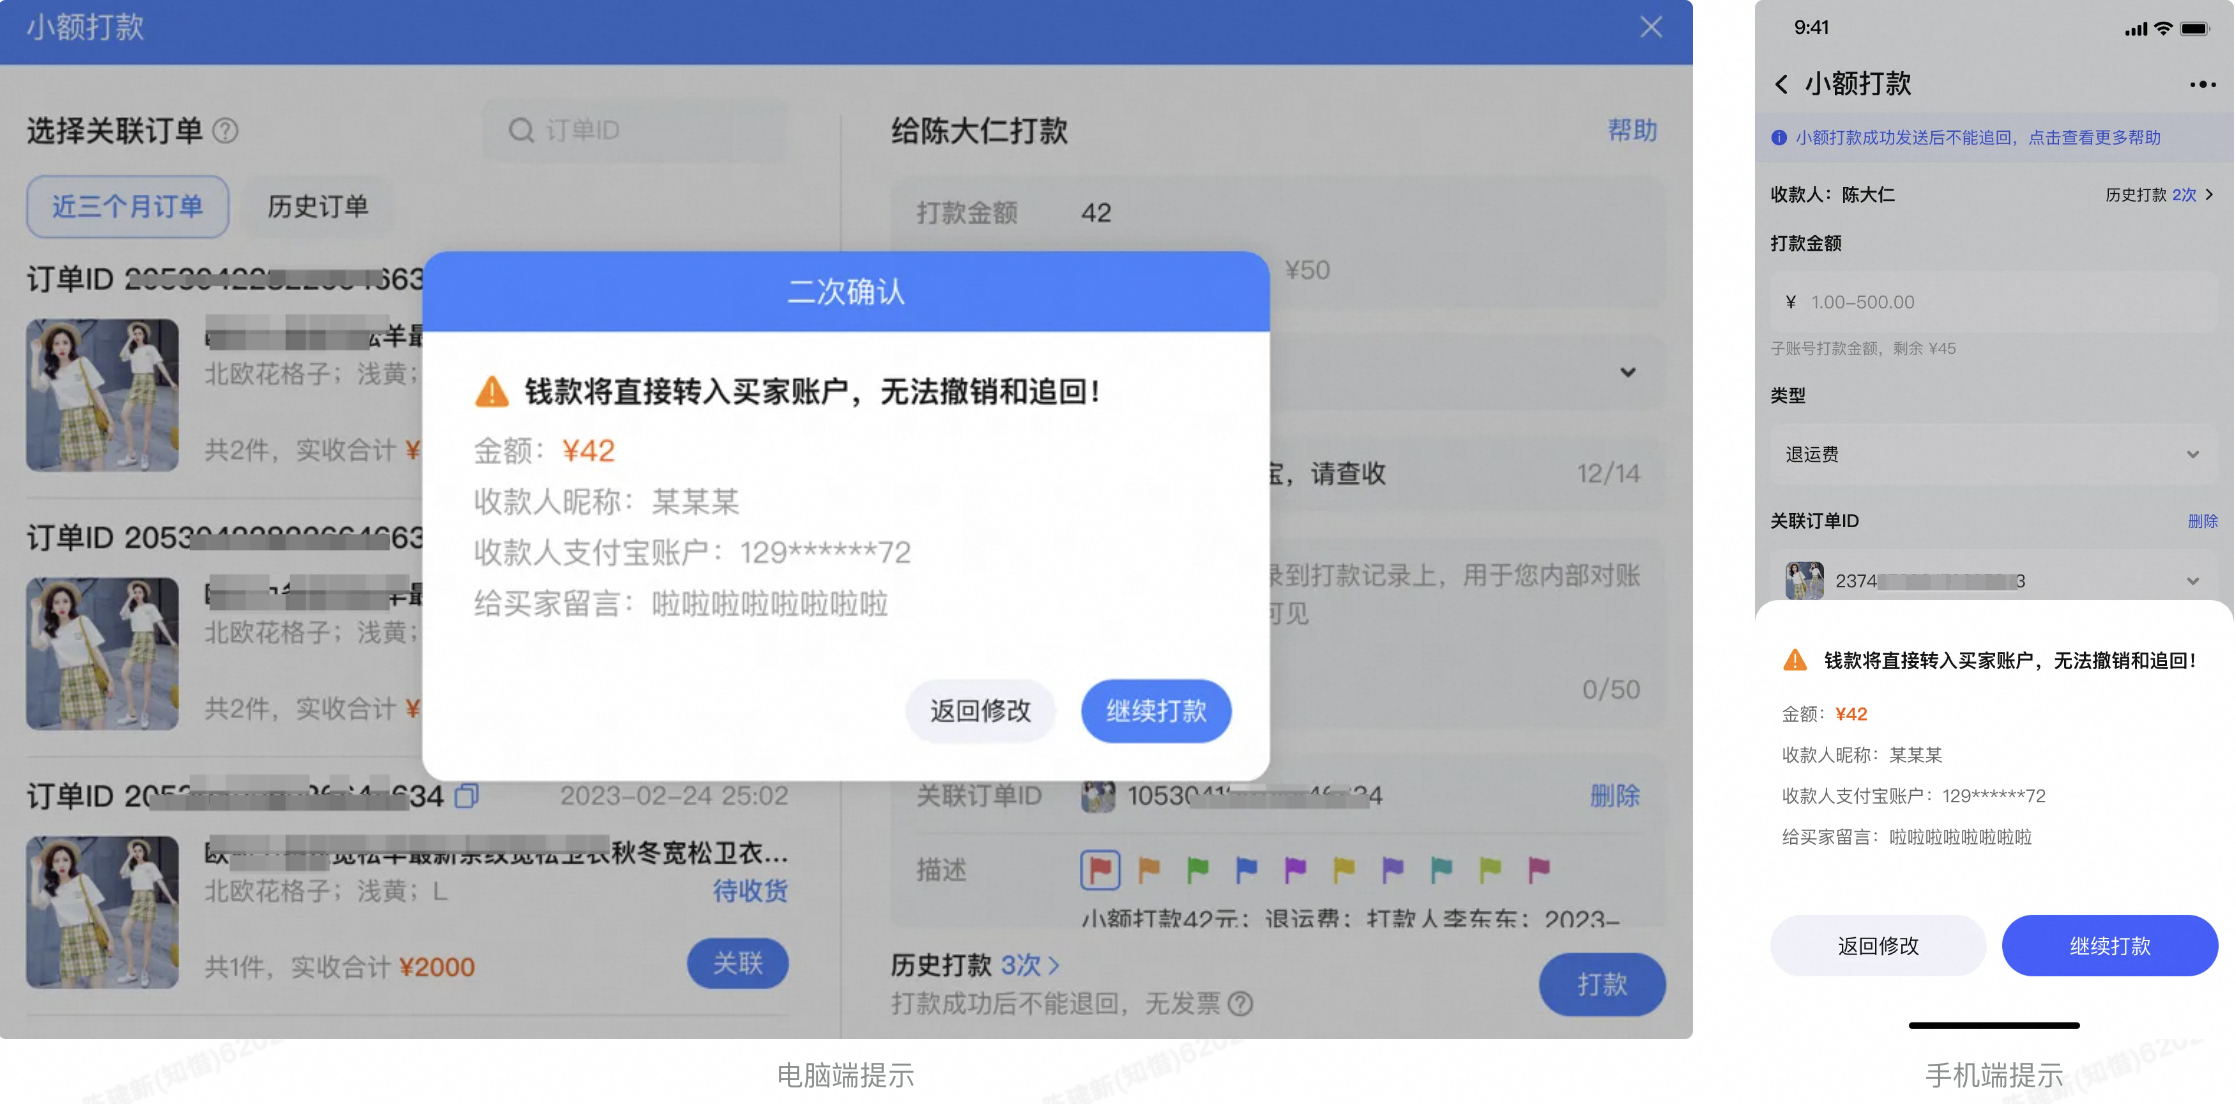Click the desktop 打款 submit button
The image size is (2236, 1104).
click(1602, 984)
